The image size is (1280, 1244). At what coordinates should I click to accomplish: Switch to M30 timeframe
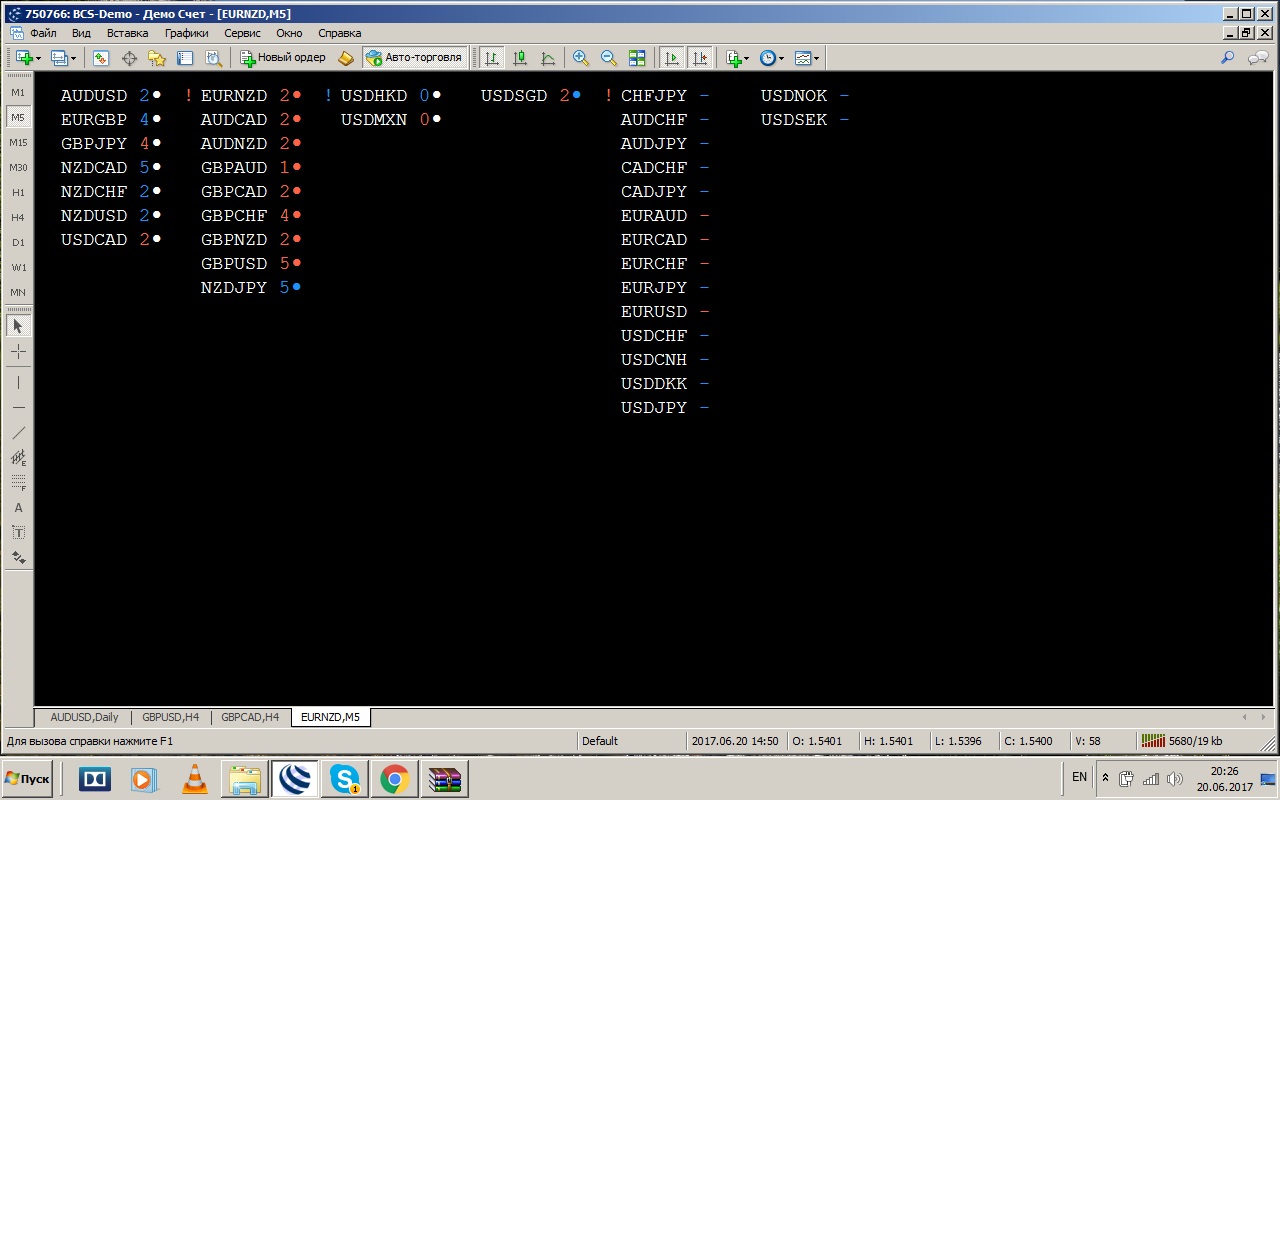(18, 168)
